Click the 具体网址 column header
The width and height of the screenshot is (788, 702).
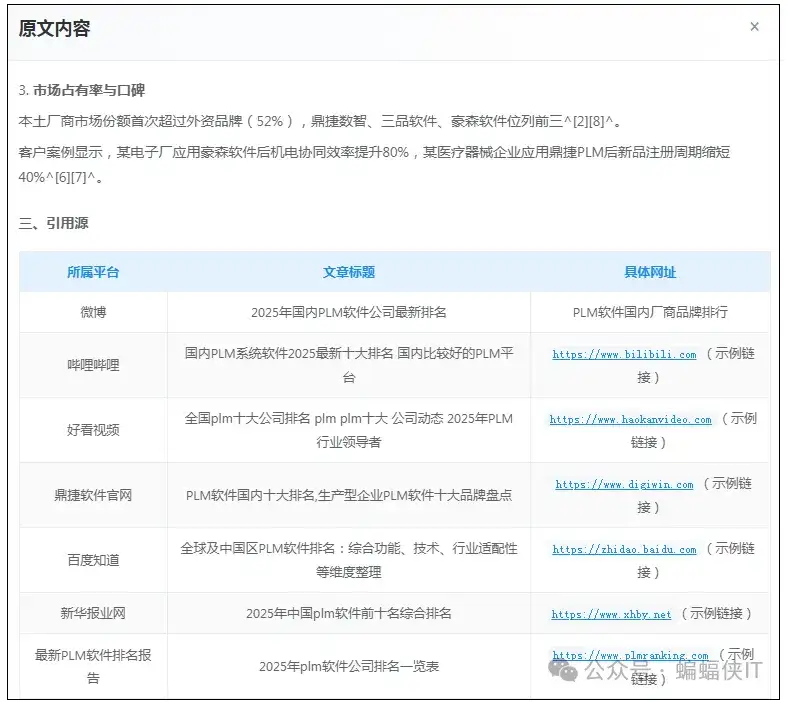650,272
